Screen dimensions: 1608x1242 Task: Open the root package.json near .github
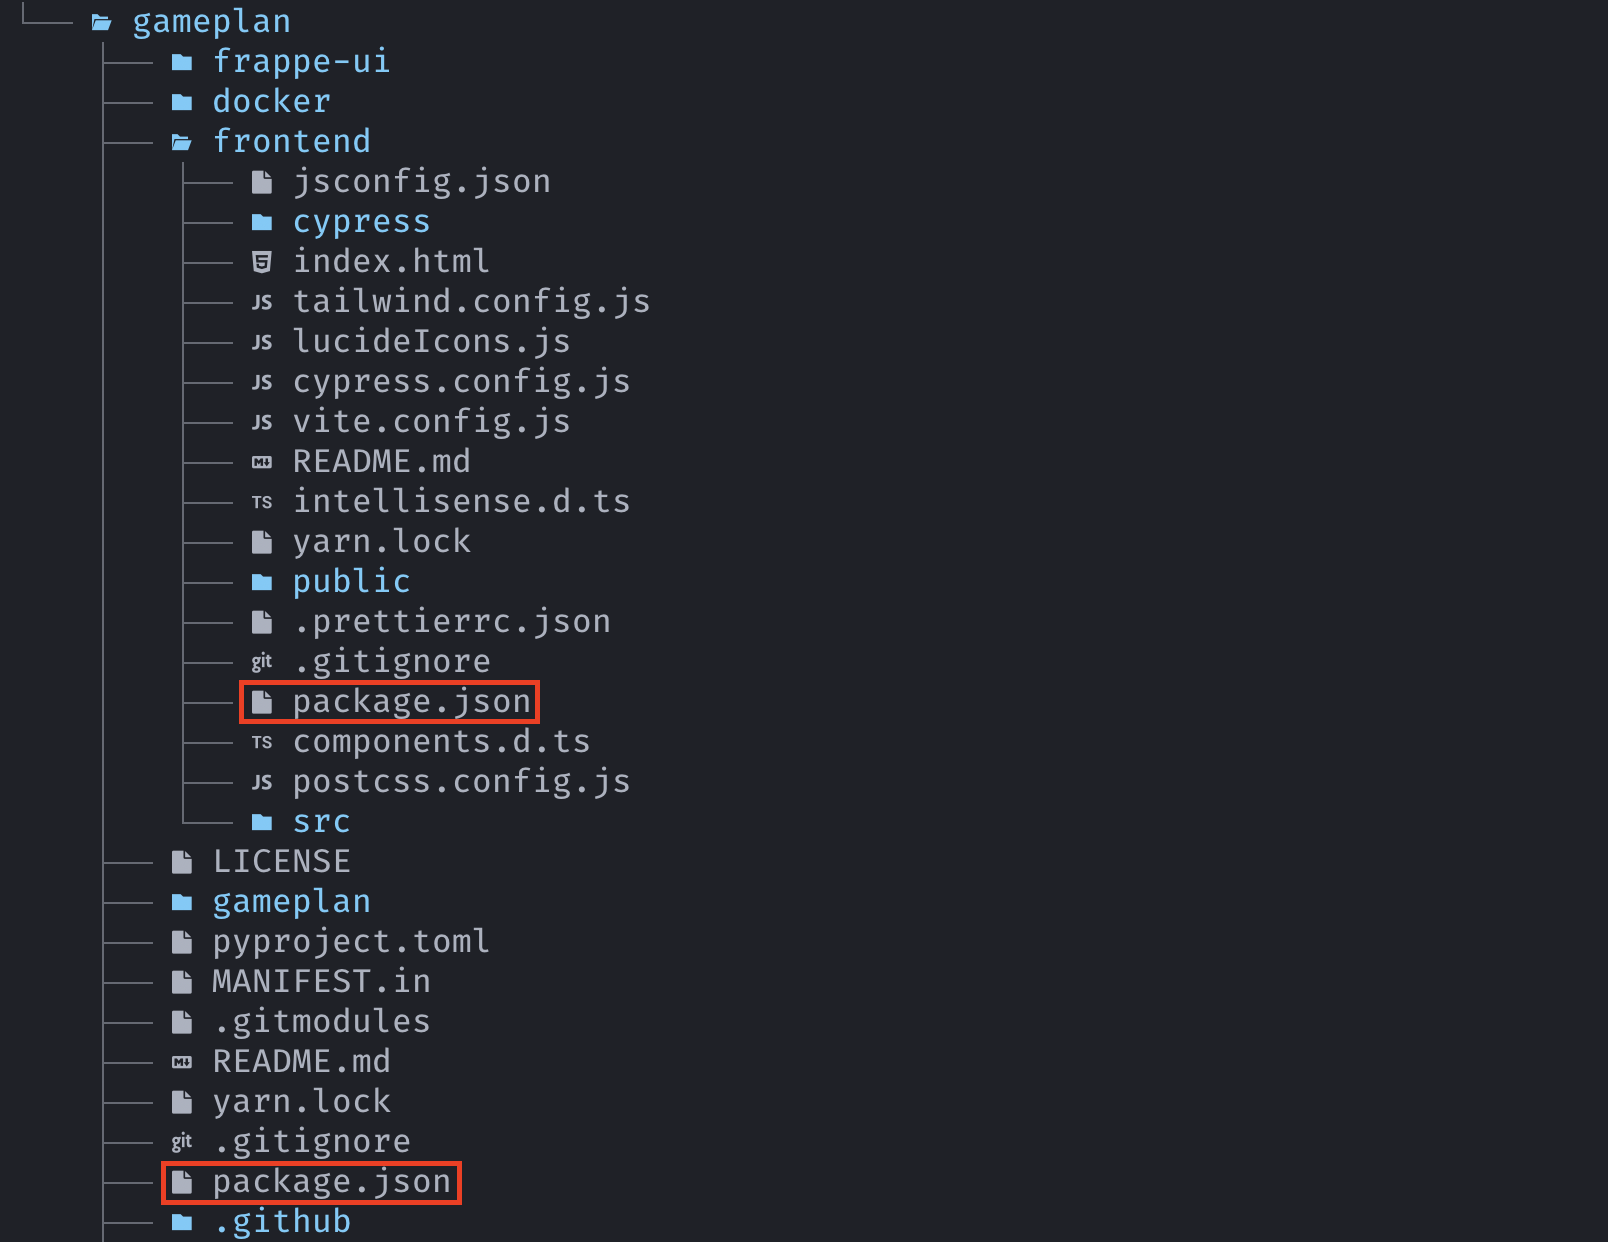[x=331, y=1182]
